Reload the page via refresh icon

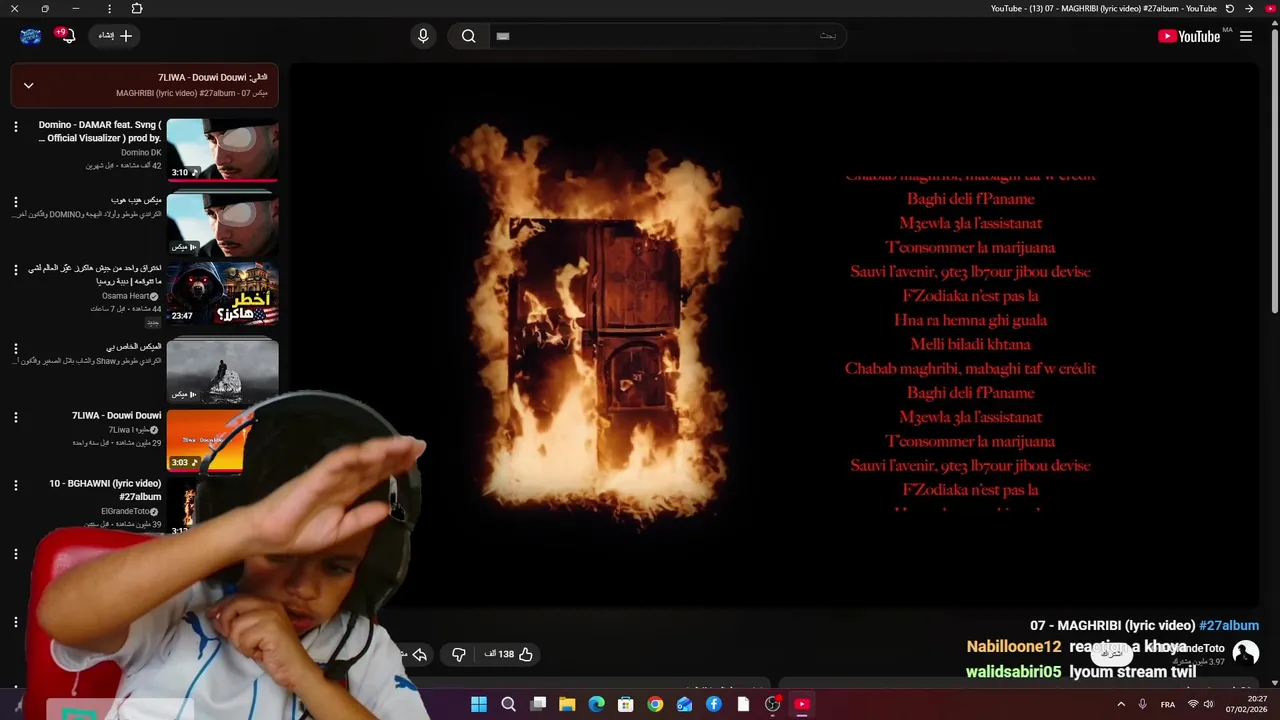click(x=1230, y=8)
